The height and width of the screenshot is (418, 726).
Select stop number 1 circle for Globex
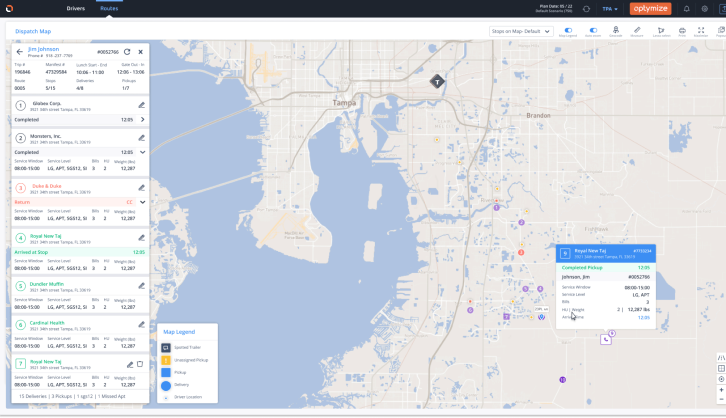[x=20, y=106]
